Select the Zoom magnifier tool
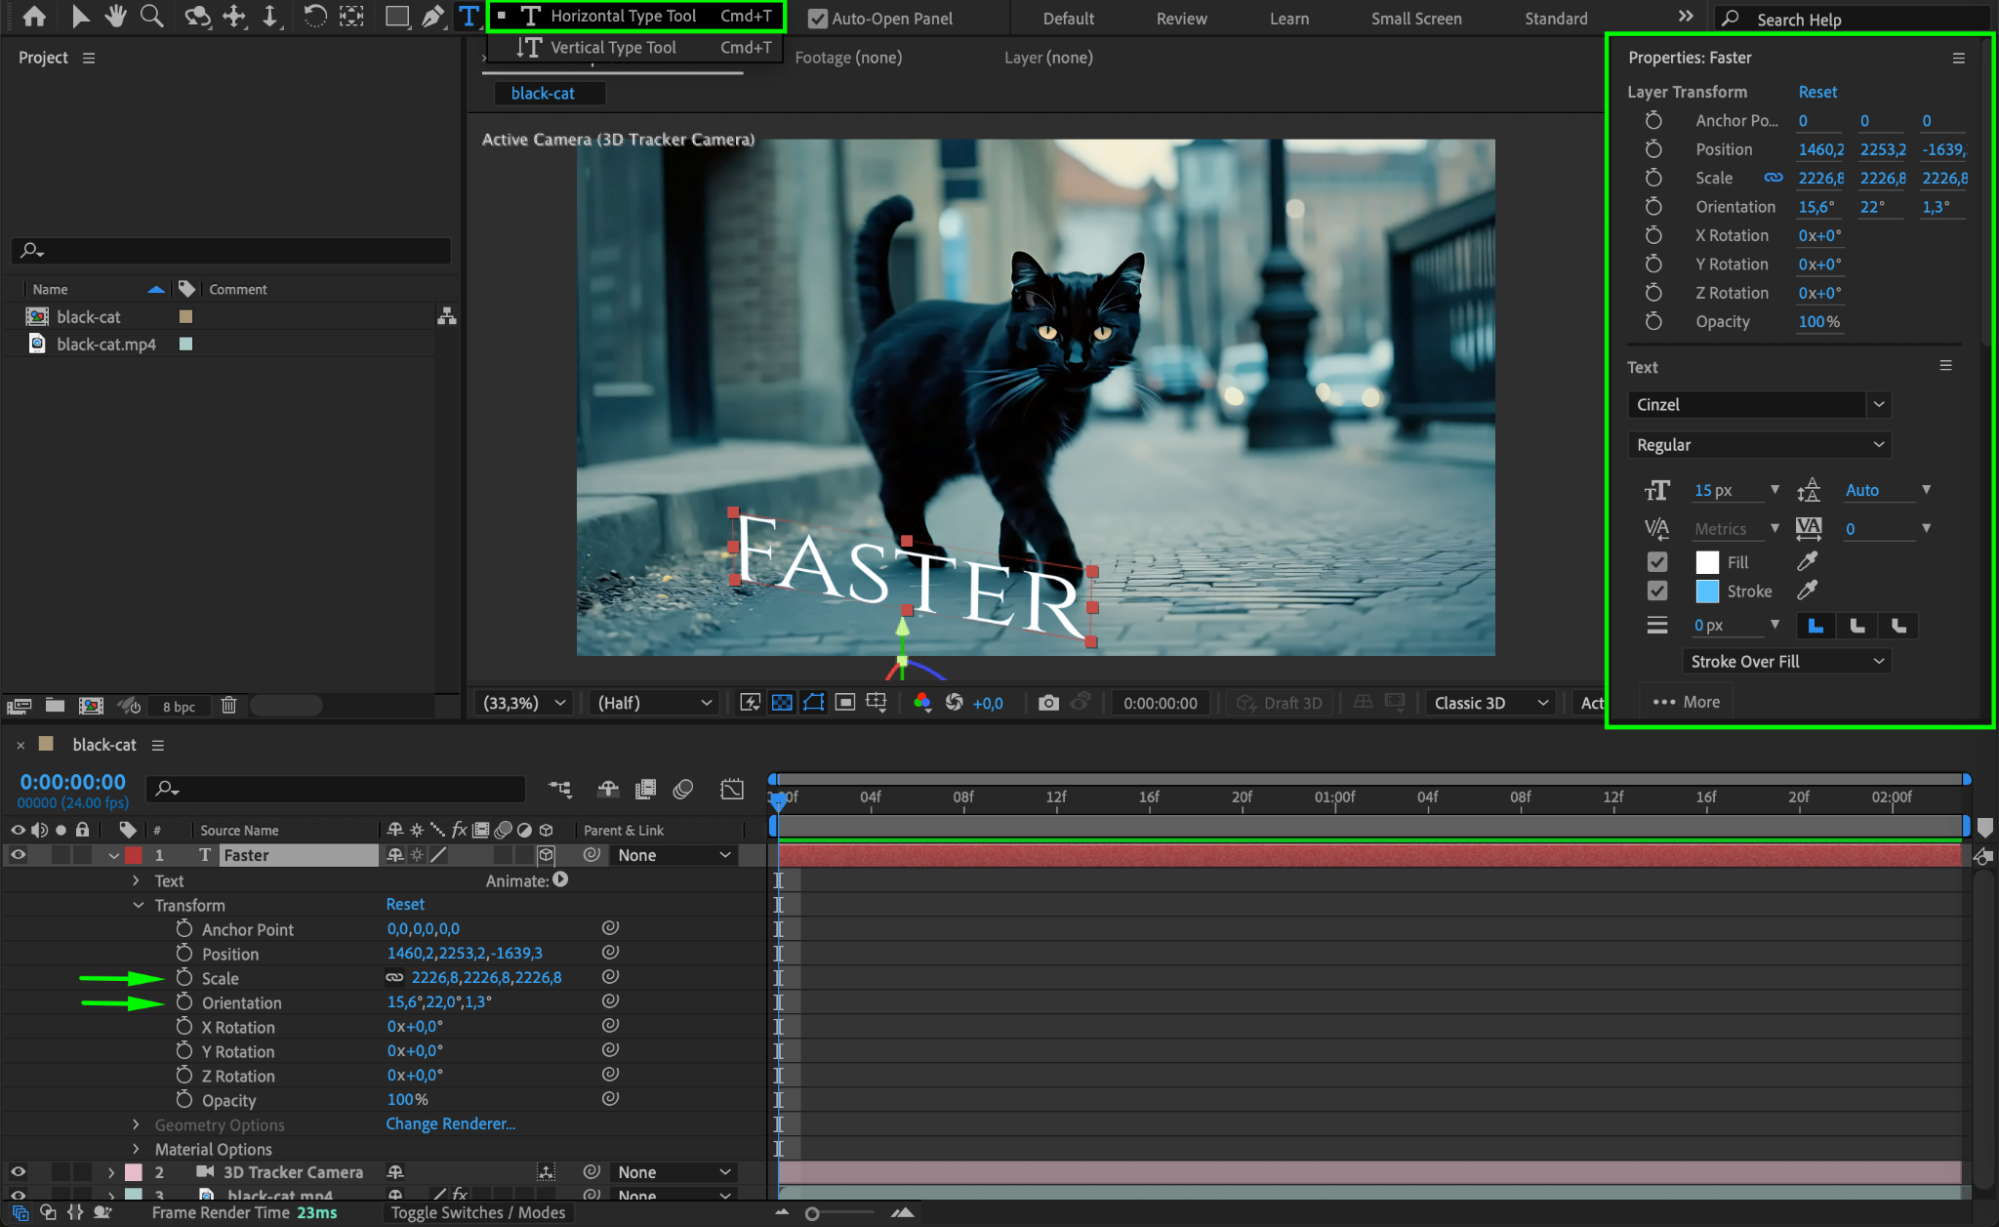This screenshot has height=1227, width=1999. (x=152, y=16)
